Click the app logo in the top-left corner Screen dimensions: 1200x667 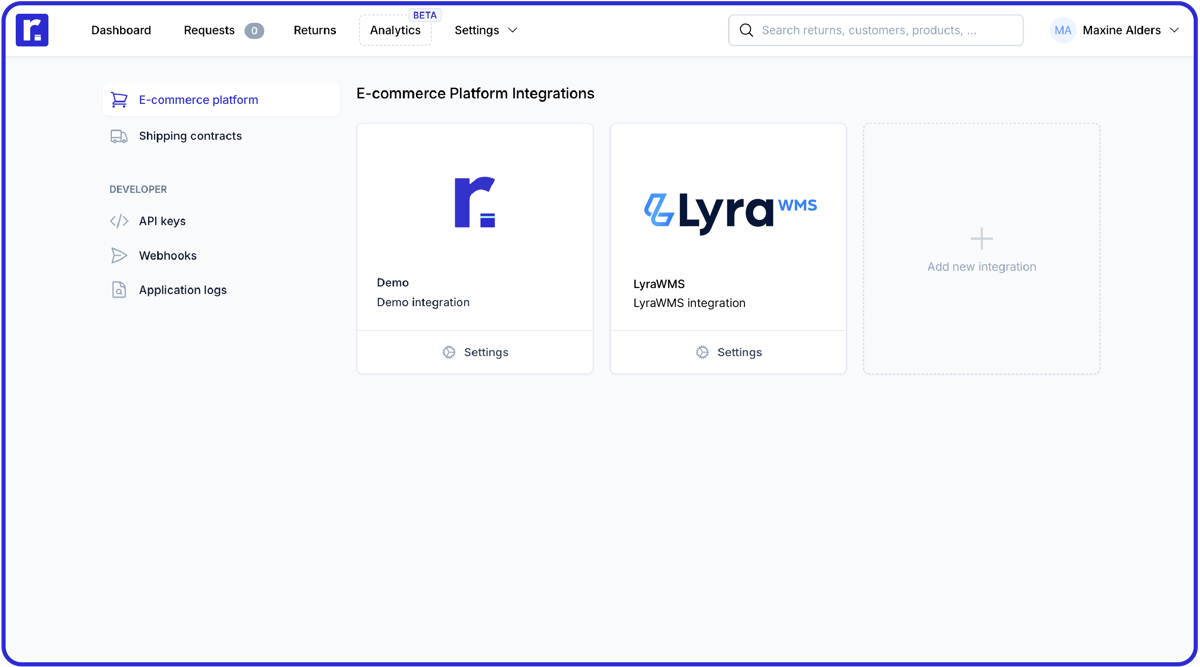[32, 30]
